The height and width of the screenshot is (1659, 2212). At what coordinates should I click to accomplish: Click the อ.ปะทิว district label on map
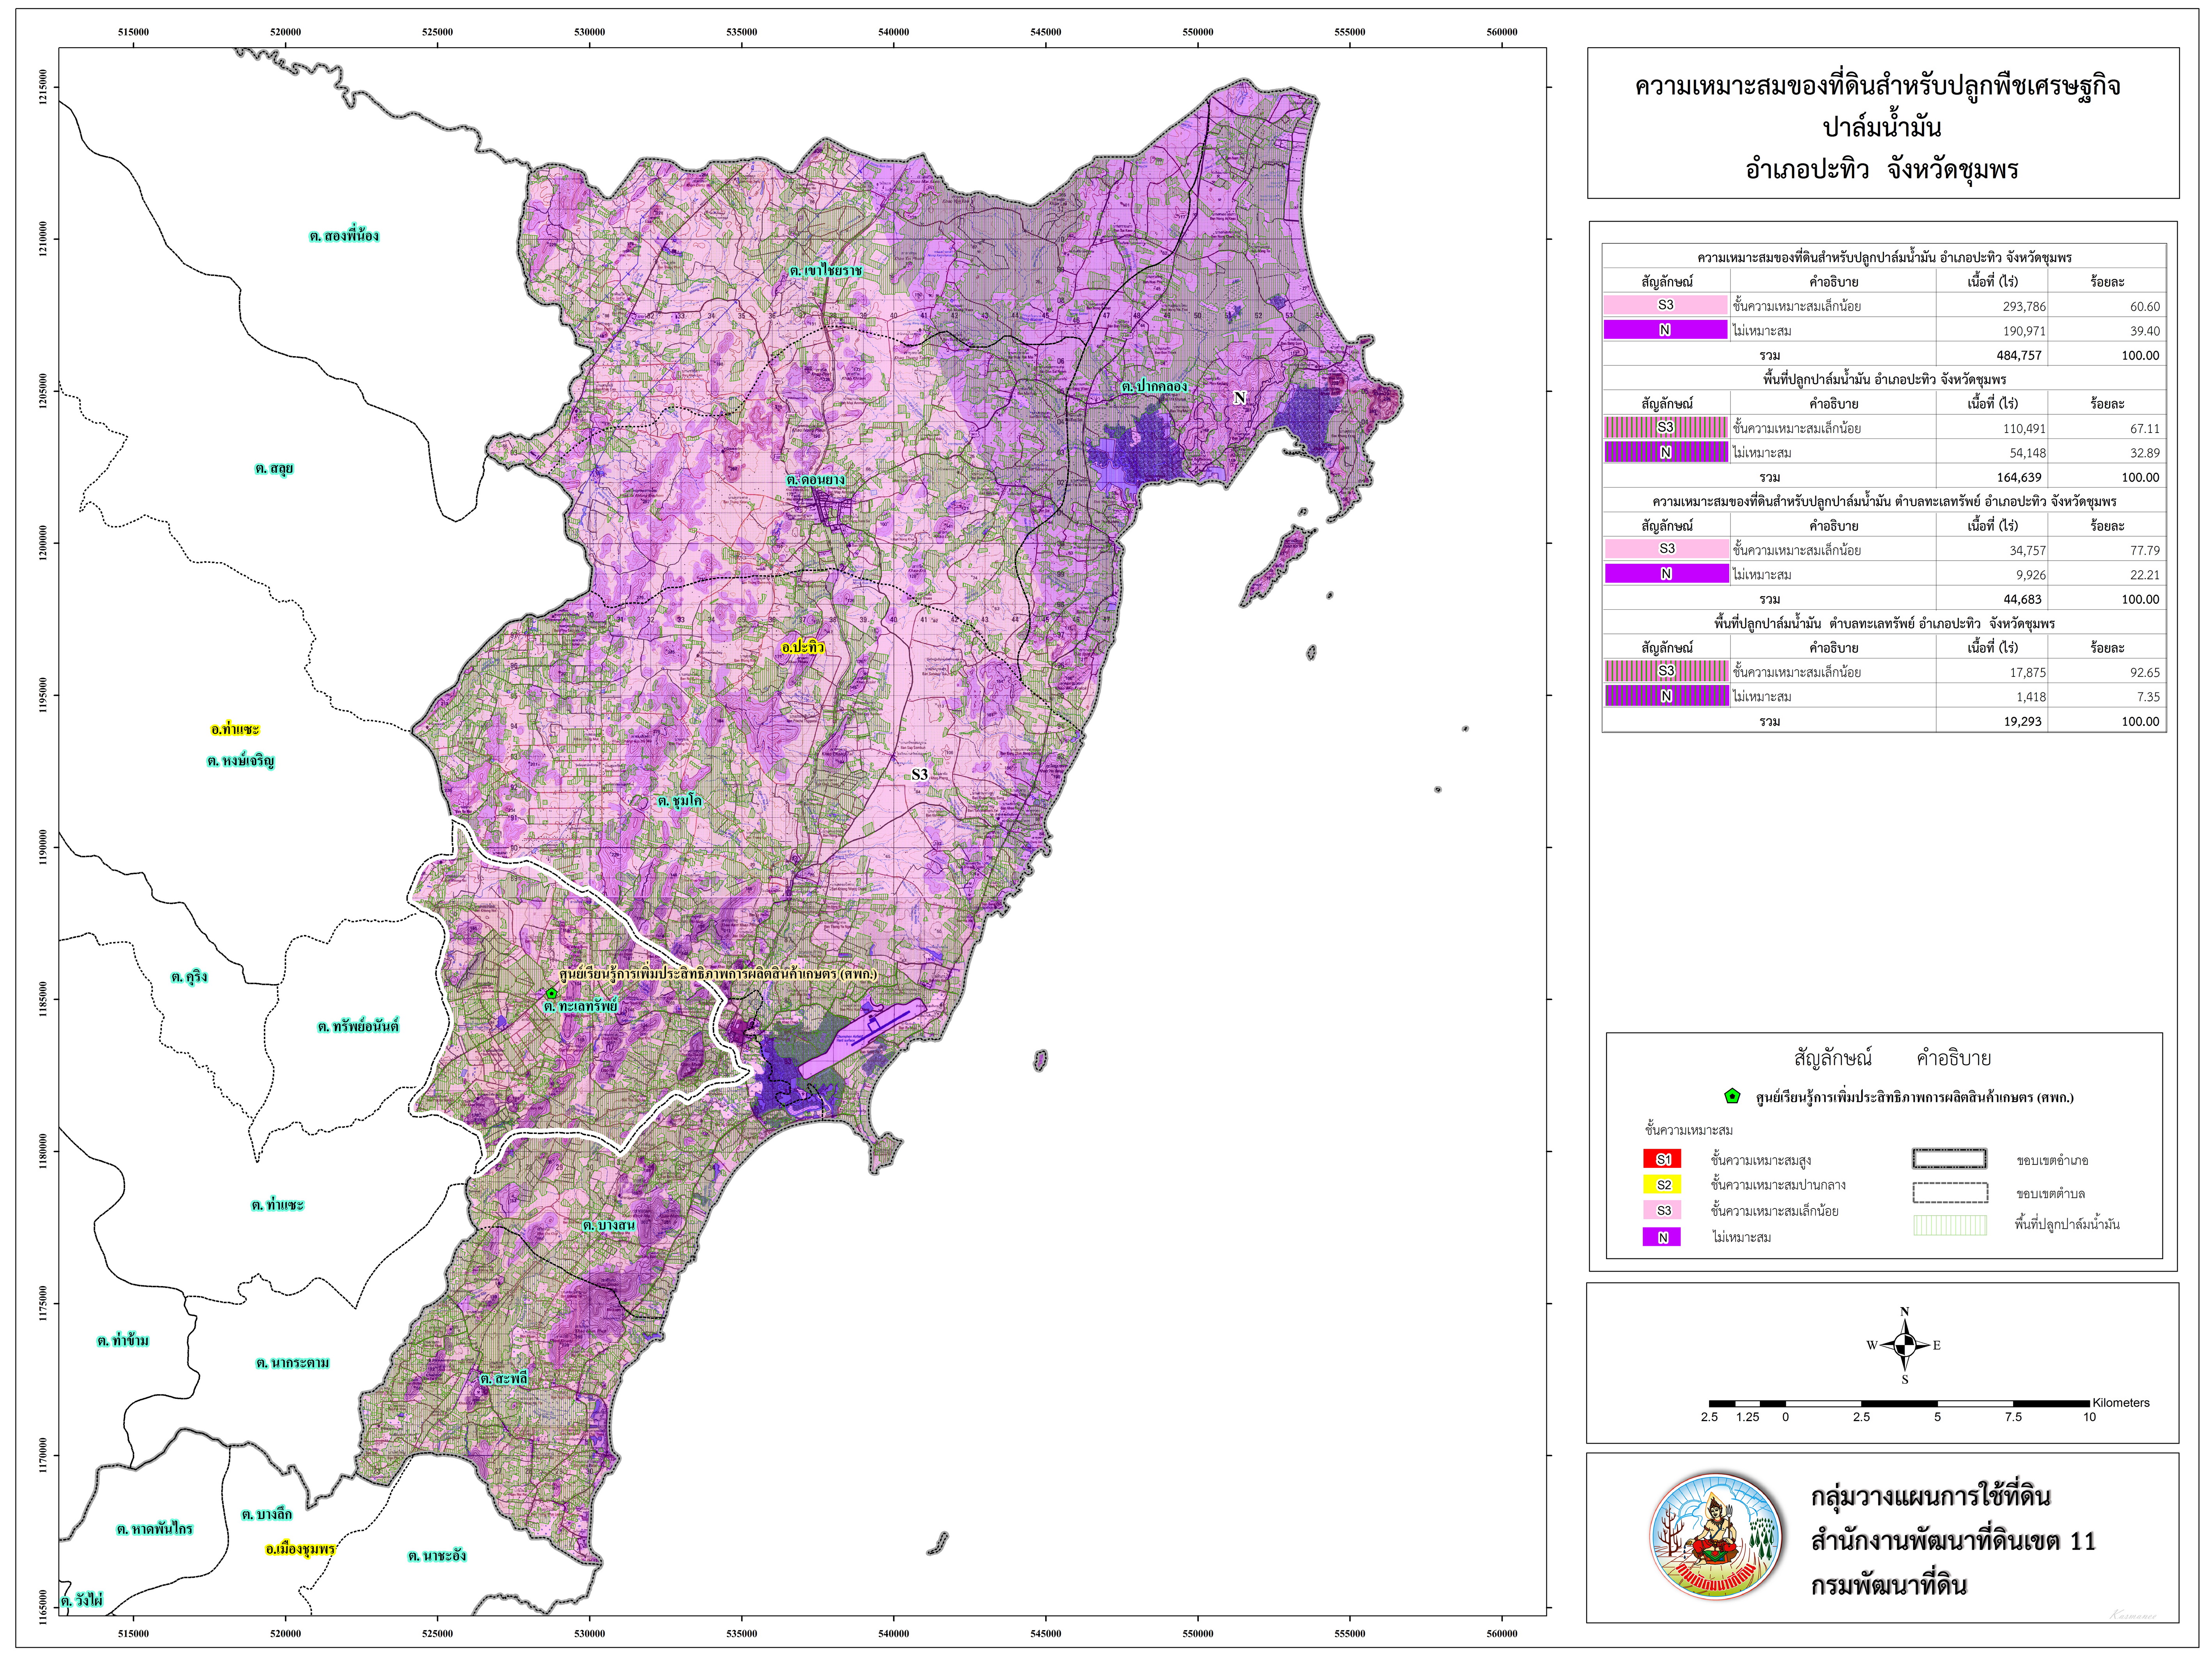(803, 648)
